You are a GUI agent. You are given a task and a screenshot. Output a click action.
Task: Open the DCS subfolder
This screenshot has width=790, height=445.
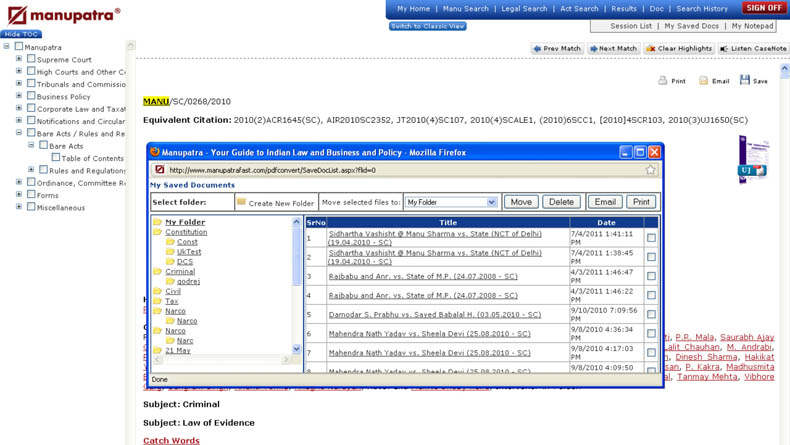(x=184, y=262)
